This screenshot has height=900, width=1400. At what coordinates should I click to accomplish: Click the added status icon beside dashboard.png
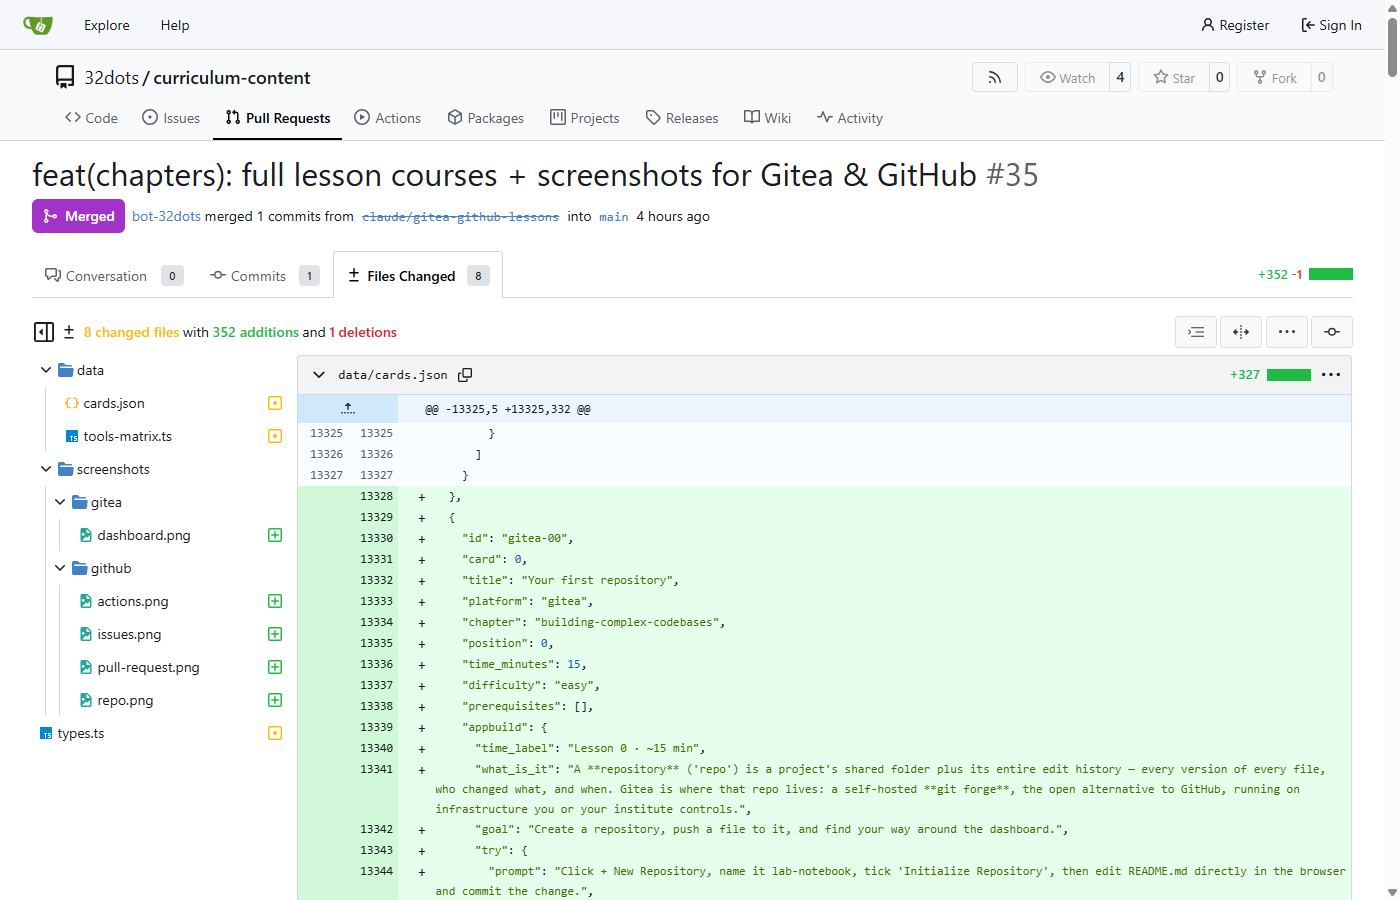pos(275,535)
